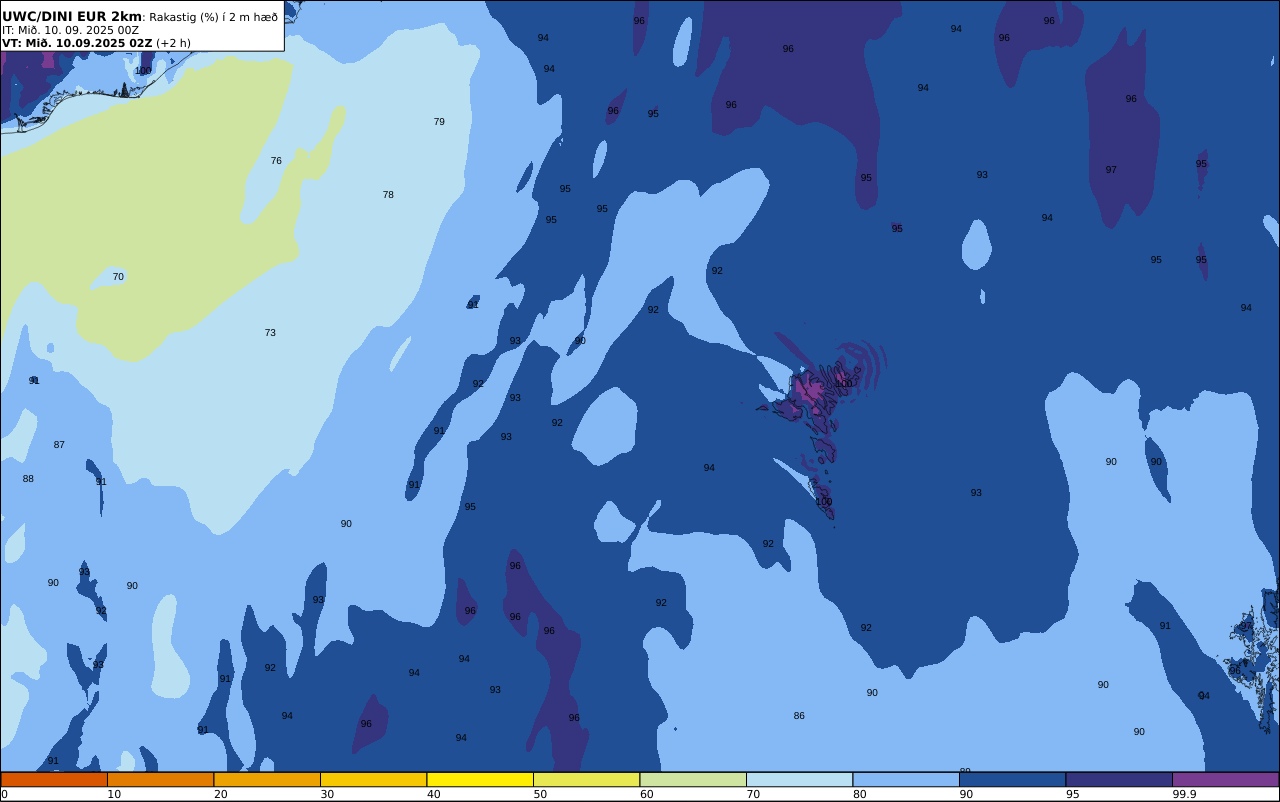Click the '73' value on the map

click(270, 333)
